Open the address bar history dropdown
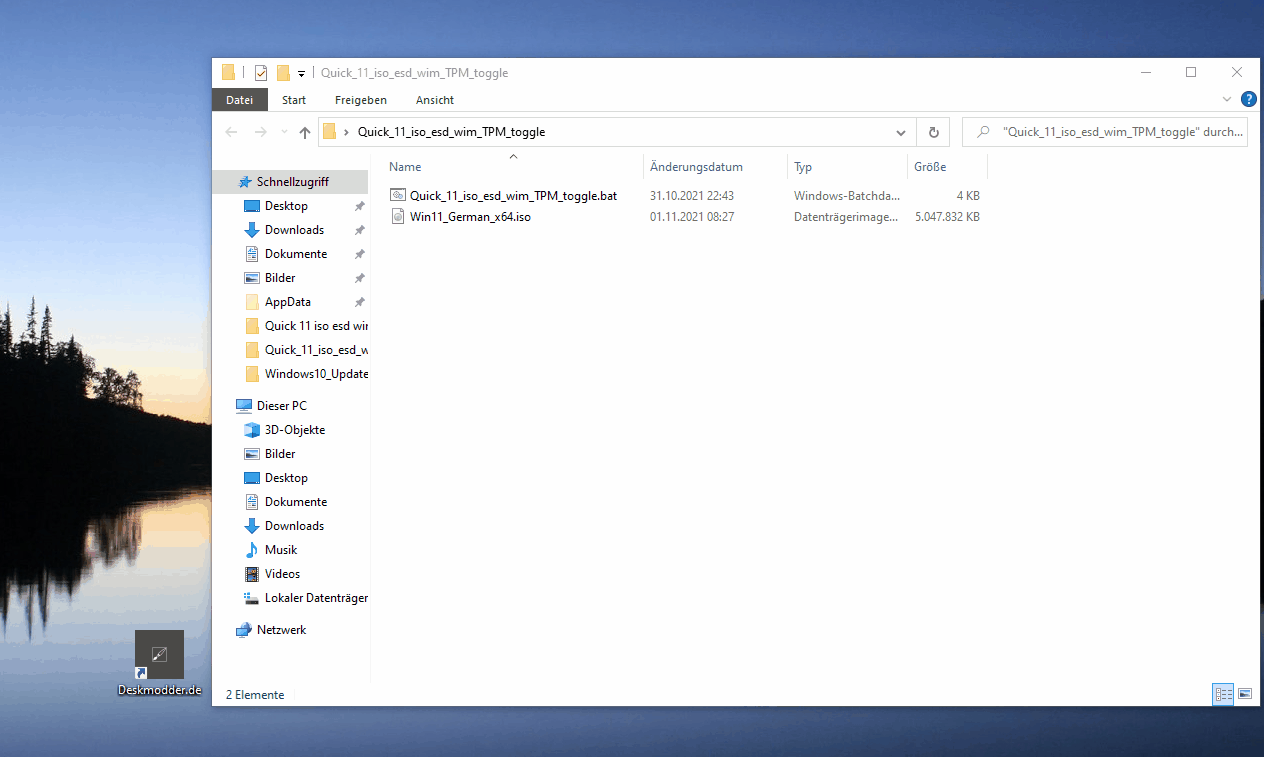 (x=901, y=132)
